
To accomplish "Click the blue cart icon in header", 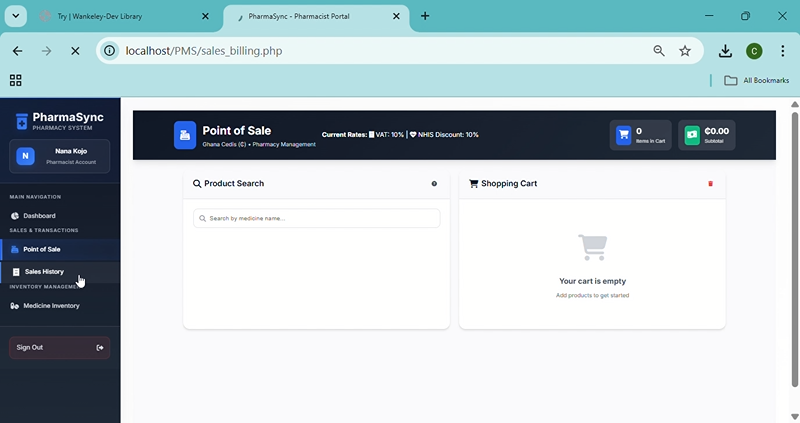I will tap(623, 135).
